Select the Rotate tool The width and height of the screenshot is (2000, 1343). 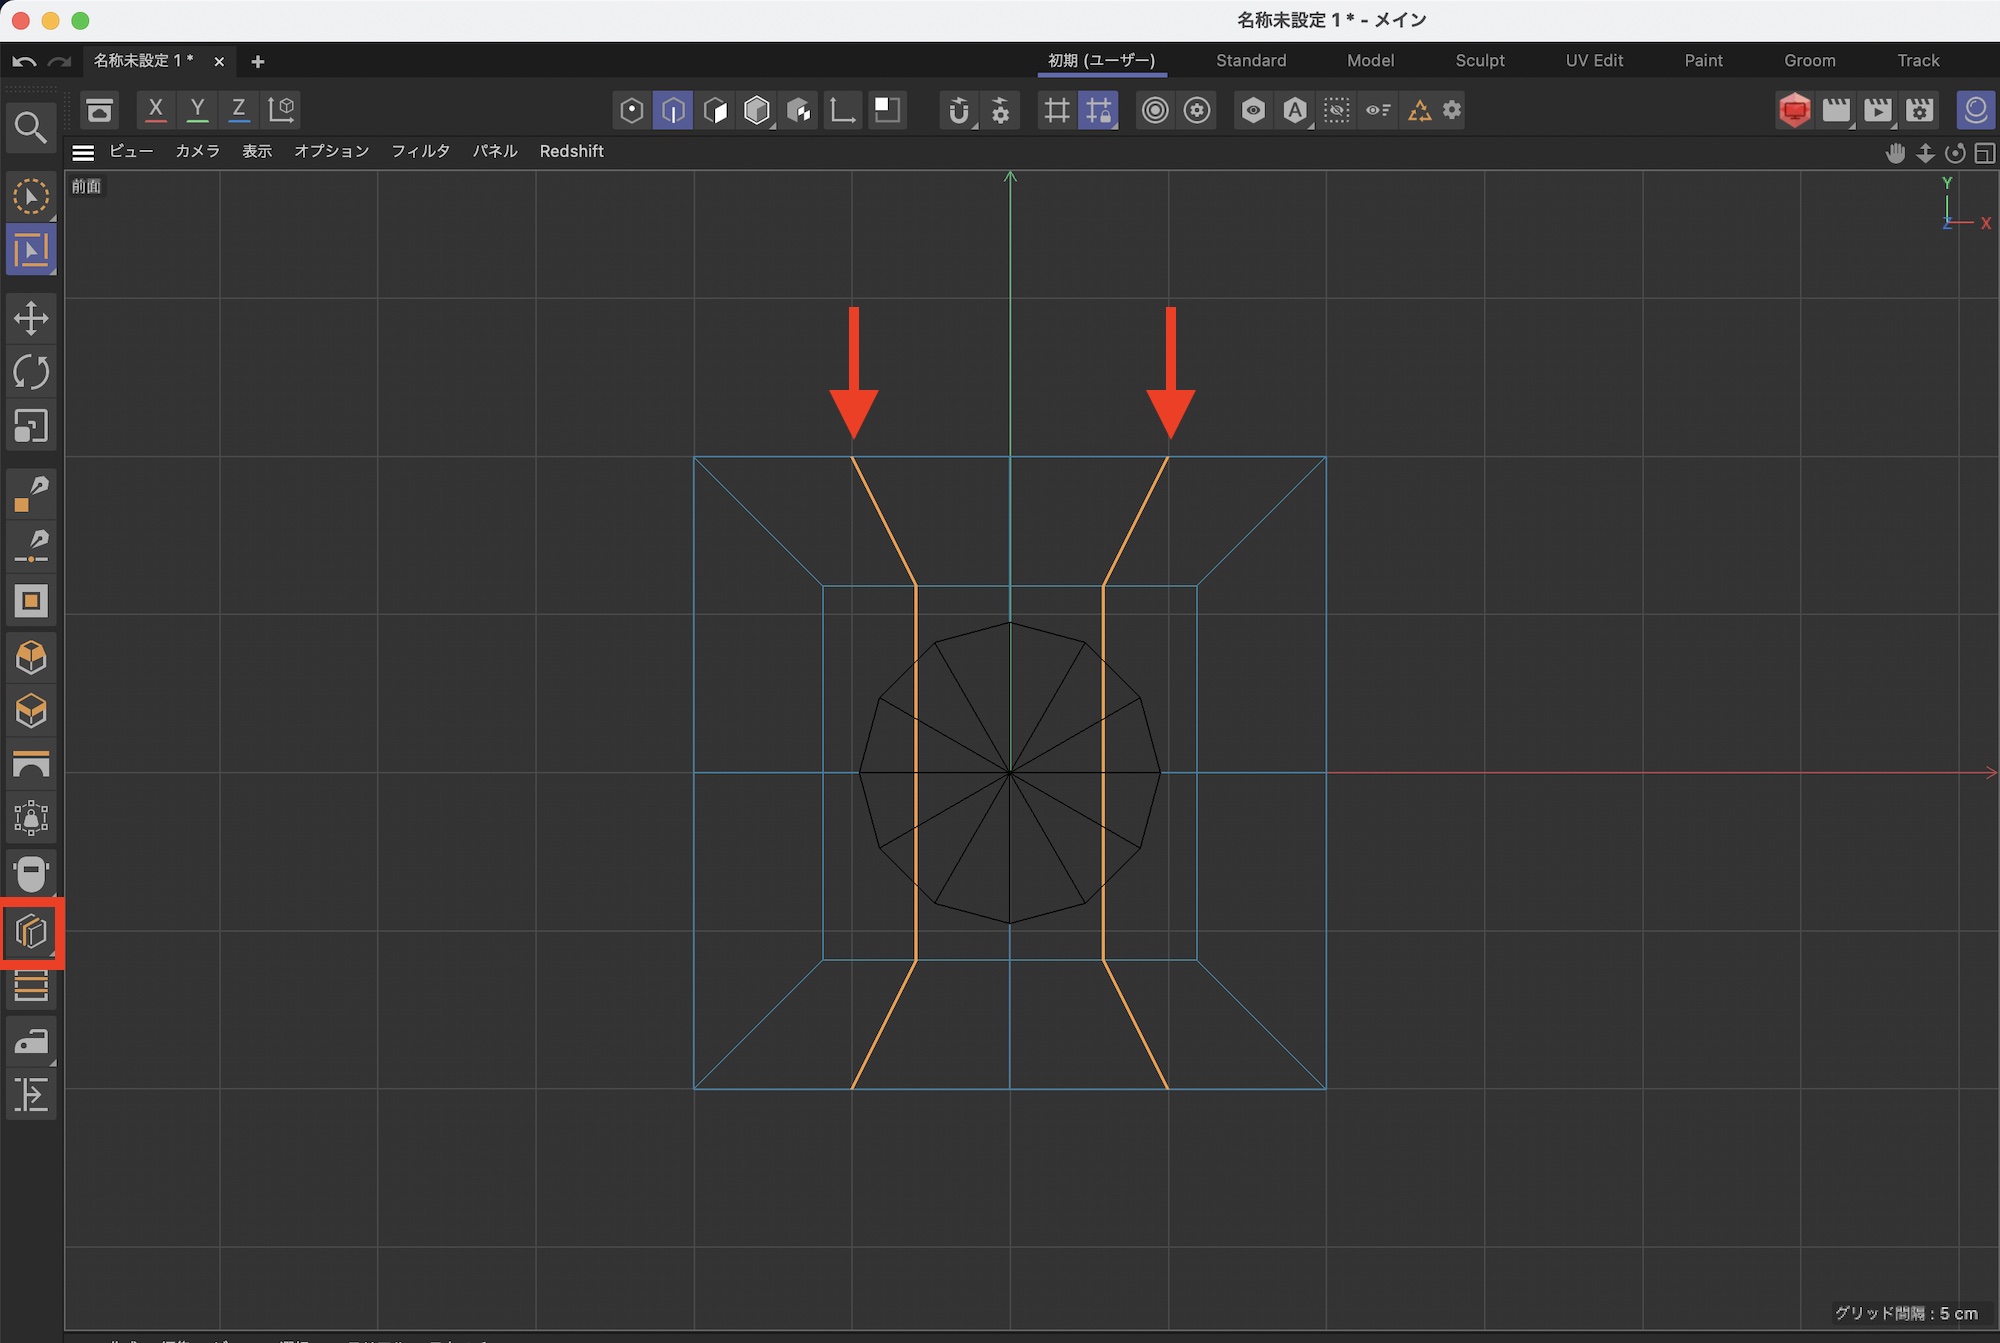point(31,372)
